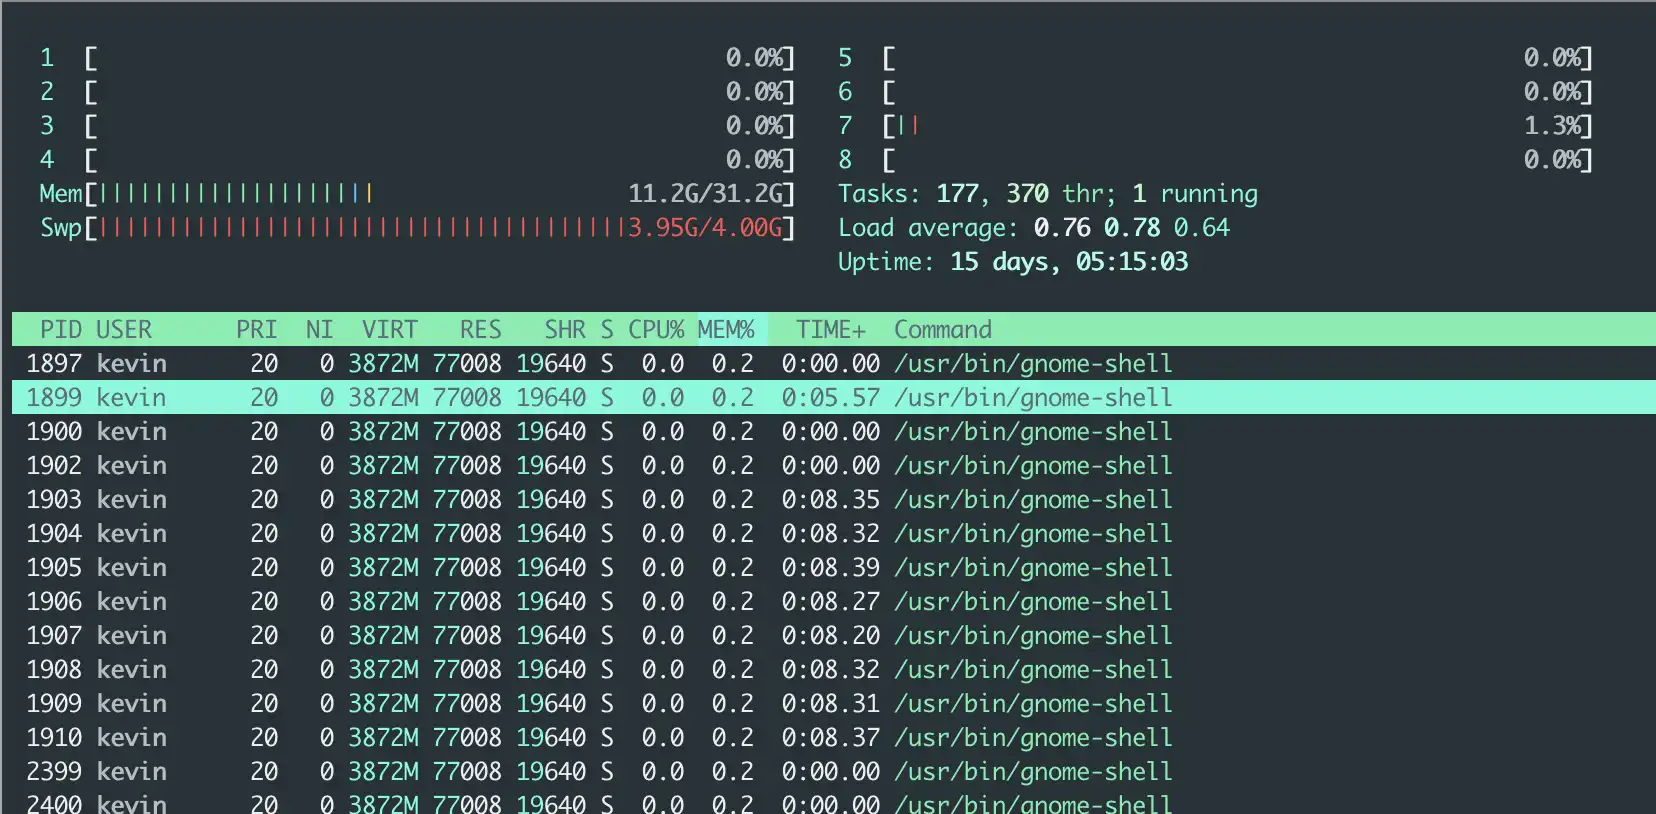Select process row with PID 1900
The height and width of the screenshot is (814, 1656).
(834, 432)
